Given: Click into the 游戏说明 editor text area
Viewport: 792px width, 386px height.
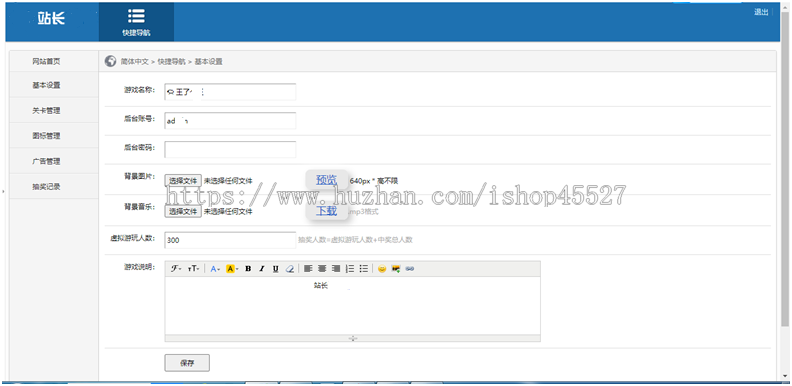Looking at the screenshot, I should coord(353,305).
